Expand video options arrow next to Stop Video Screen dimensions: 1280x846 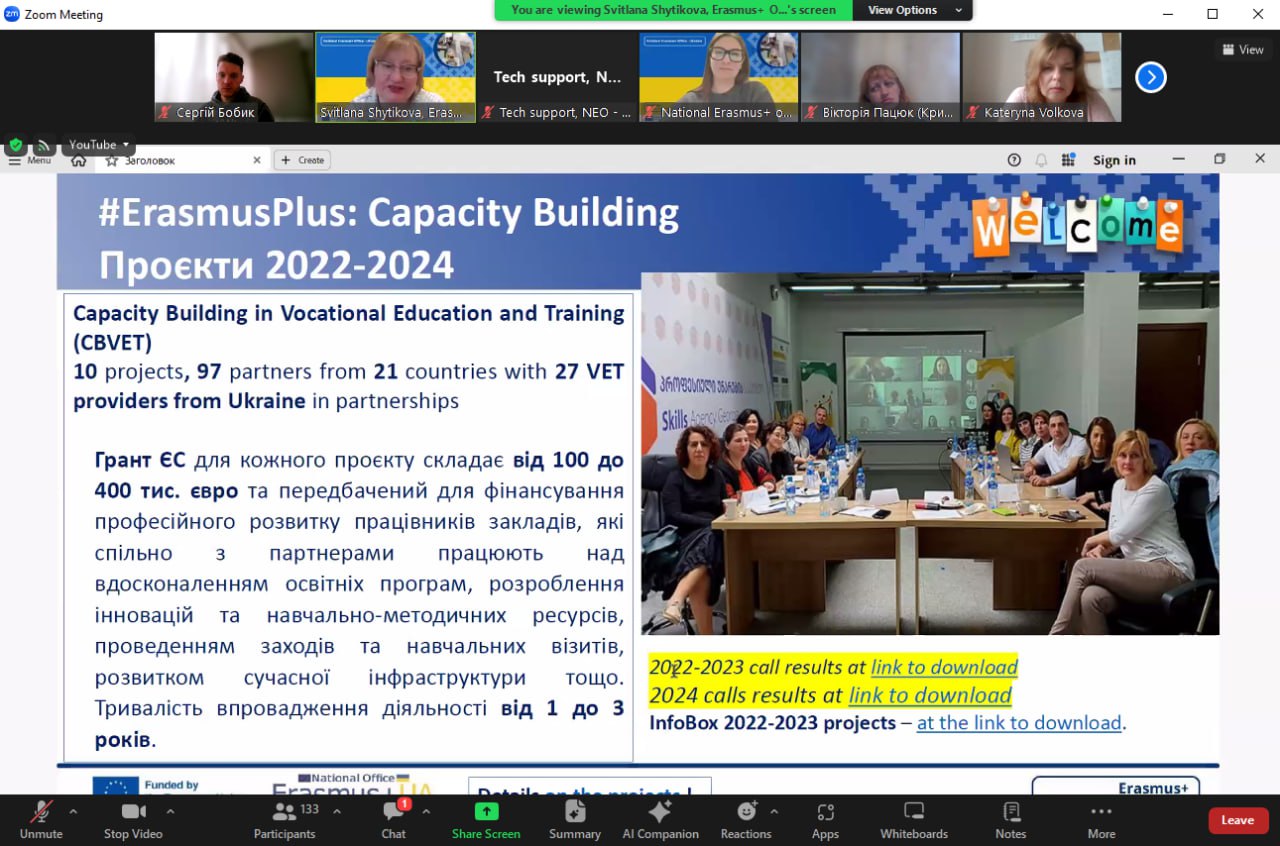pos(170,811)
